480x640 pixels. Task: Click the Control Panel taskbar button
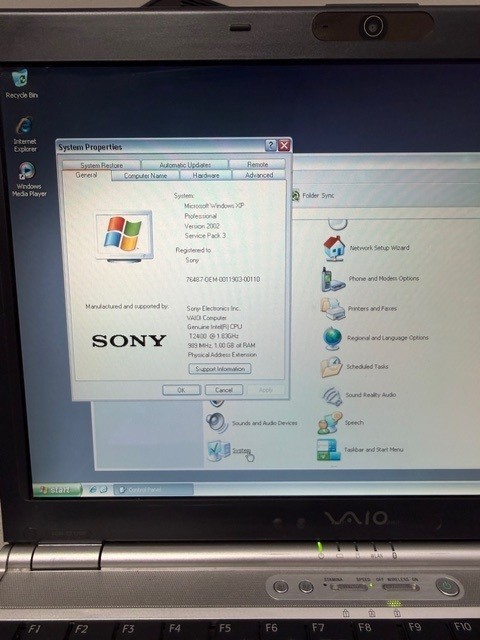153,489
